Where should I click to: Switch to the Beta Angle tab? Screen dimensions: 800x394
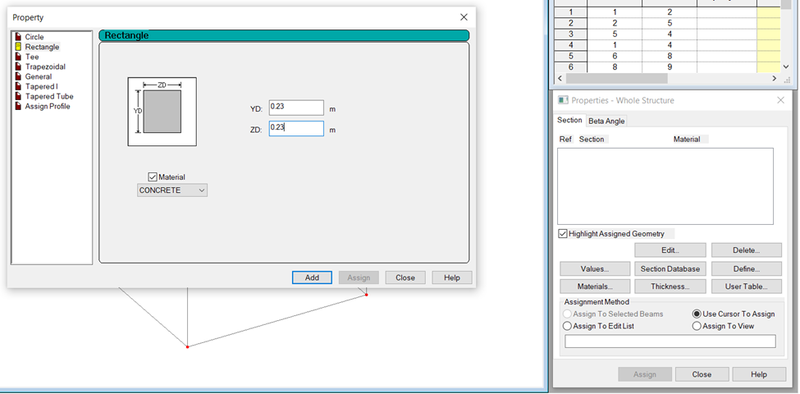coord(607,121)
